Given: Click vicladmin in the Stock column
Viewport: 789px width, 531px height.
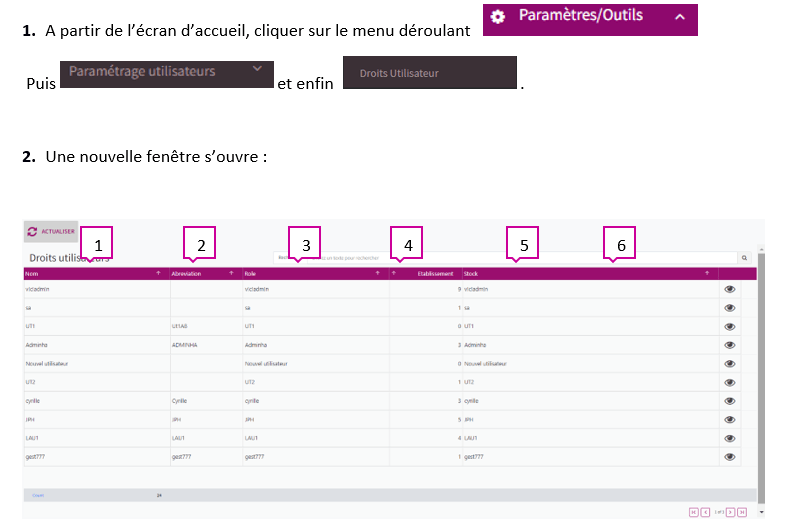Looking at the screenshot, I should point(476,289).
